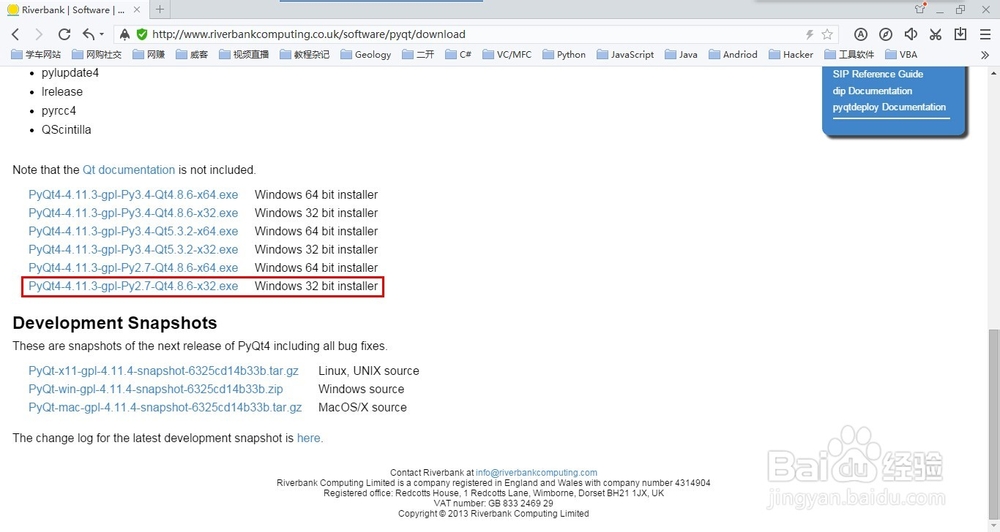This screenshot has width=1000, height=532.
Task: Open the Python bookmark folder
Action: tap(564, 55)
